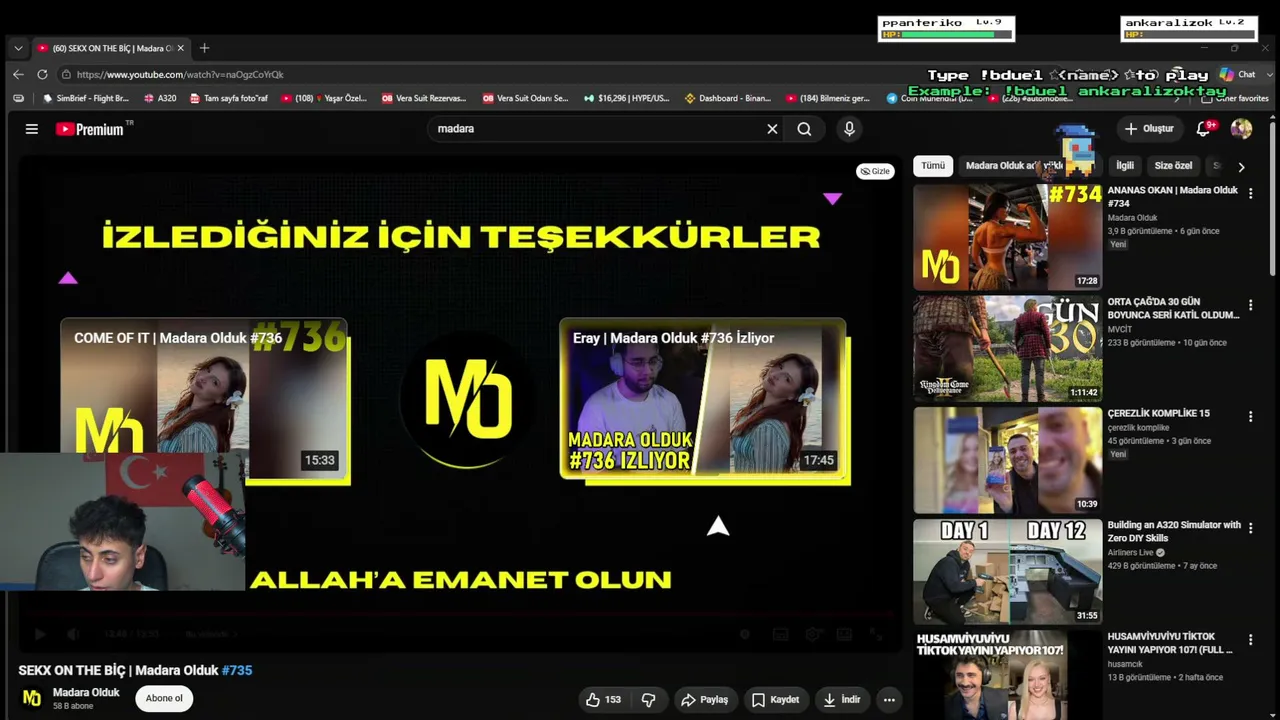Open Tam sayfa fotoğraf bookmark
The height and width of the screenshot is (720, 1280).
point(229,98)
